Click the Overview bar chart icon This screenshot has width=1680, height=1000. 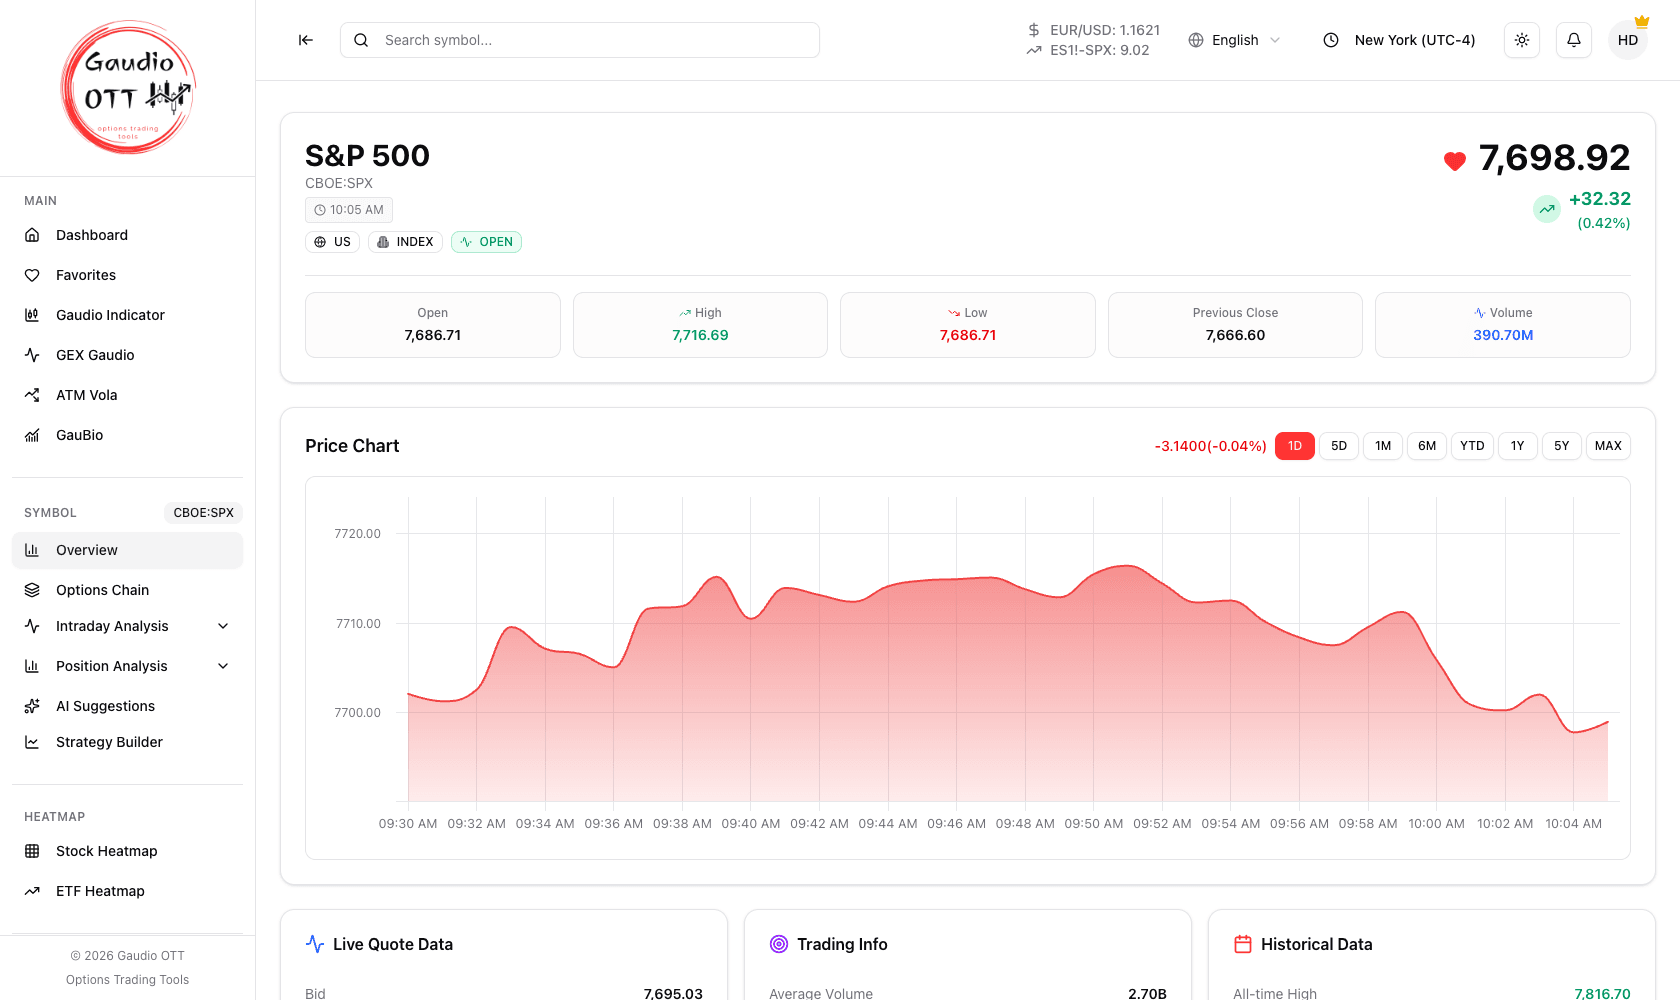32,550
